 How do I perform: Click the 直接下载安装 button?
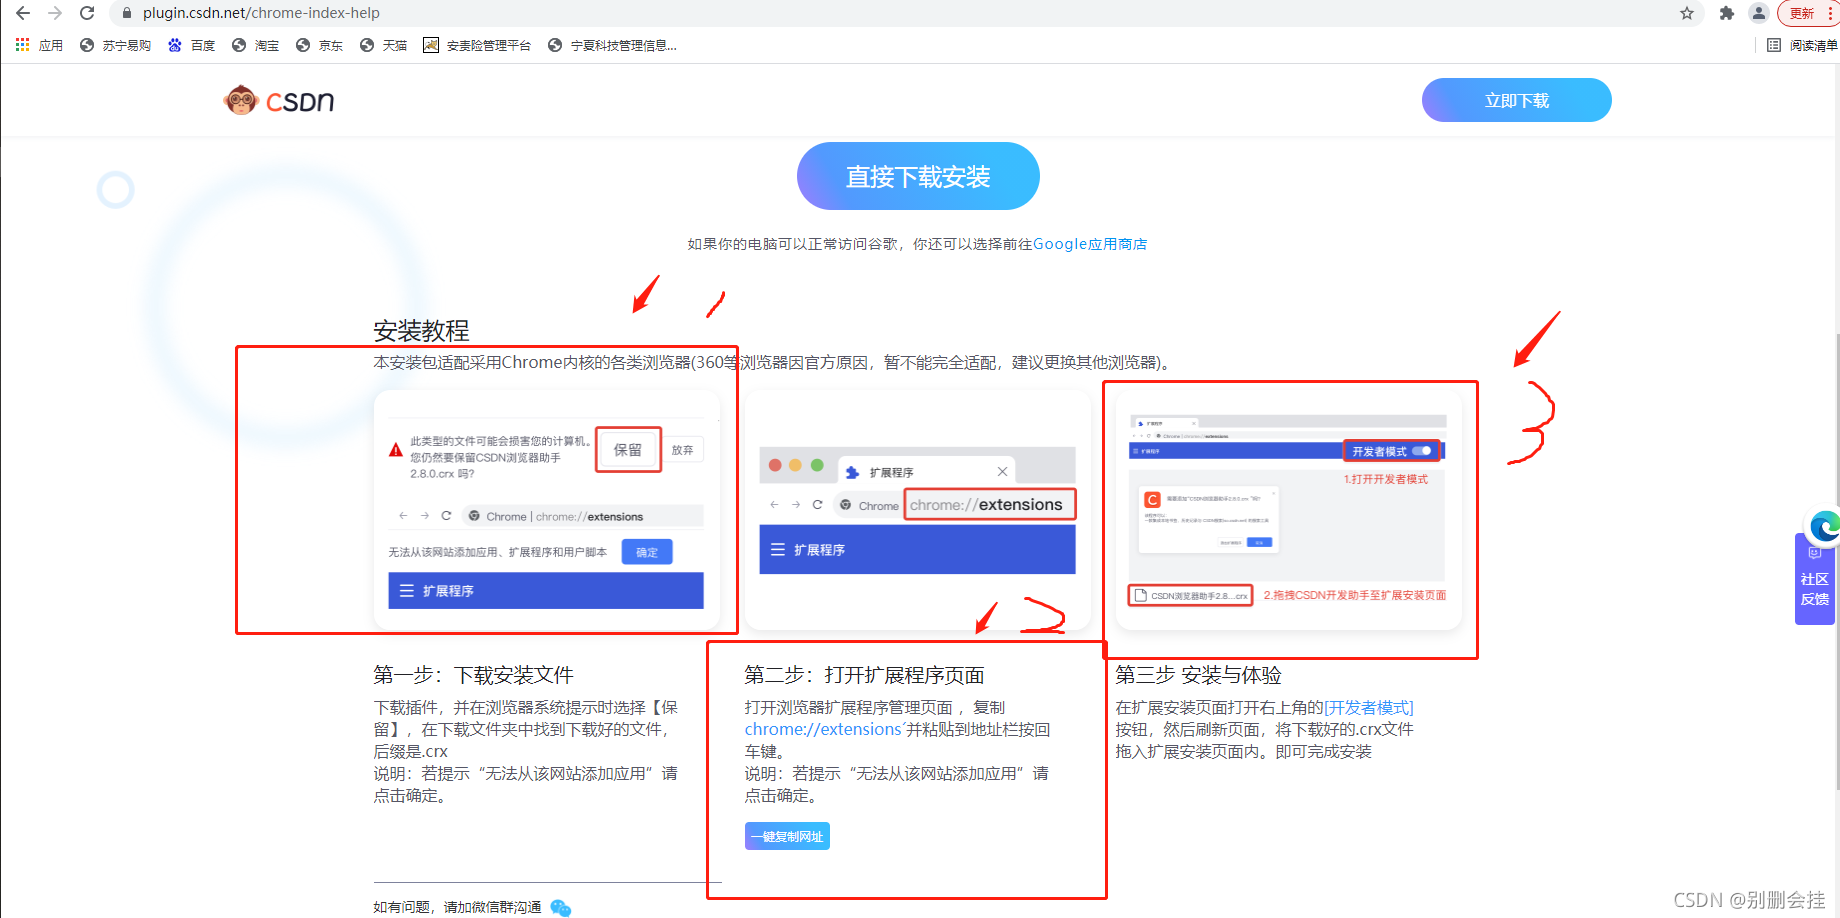point(918,176)
